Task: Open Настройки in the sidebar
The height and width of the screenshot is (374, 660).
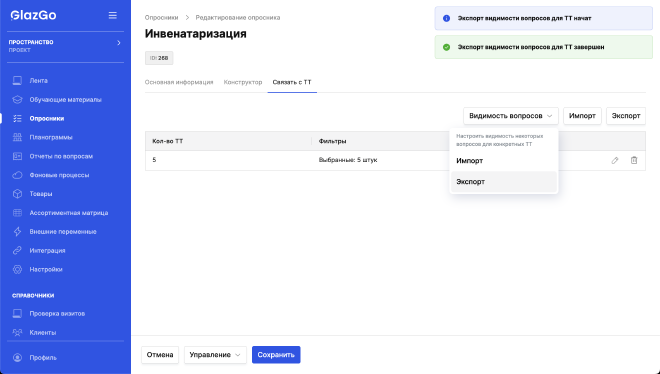Action: pyautogui.click(x=46, y=269)
